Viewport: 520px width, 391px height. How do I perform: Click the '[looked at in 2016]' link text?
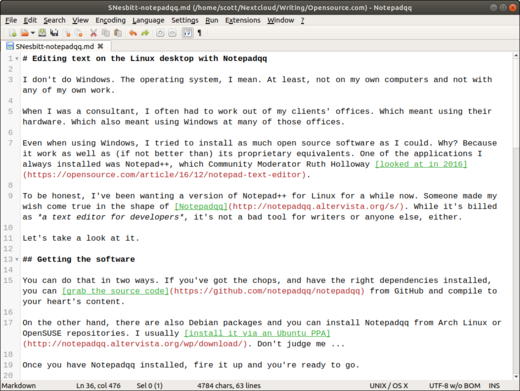pyautogui.click(x=421, y=164)
